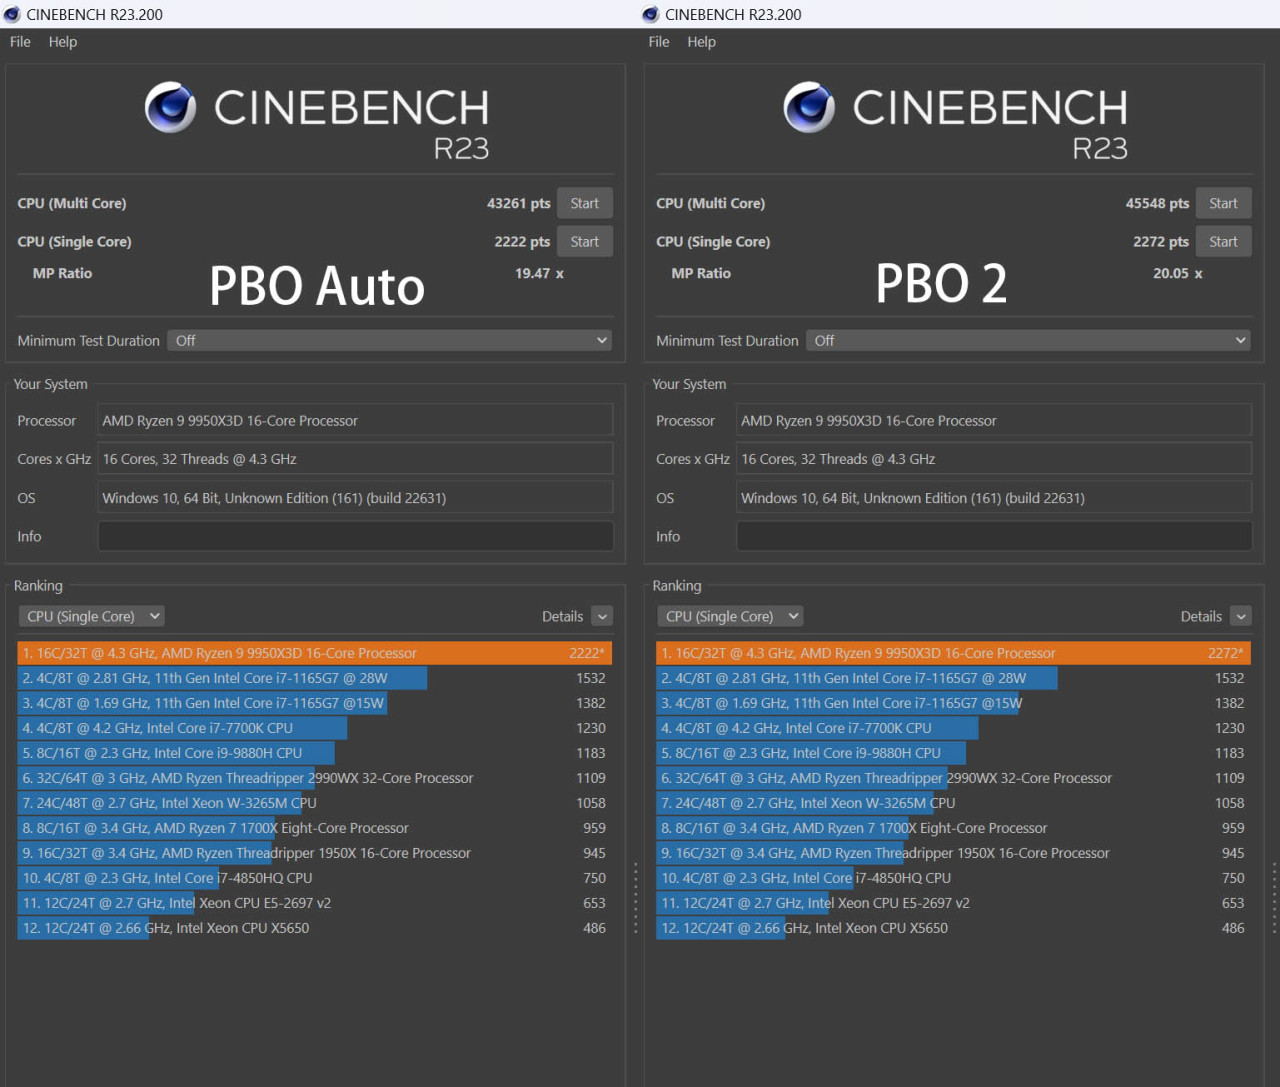Open Minimum Test Duration dropdown in left window
The height and width of the screenshot is (1087, 1280).
coord(390,341)
